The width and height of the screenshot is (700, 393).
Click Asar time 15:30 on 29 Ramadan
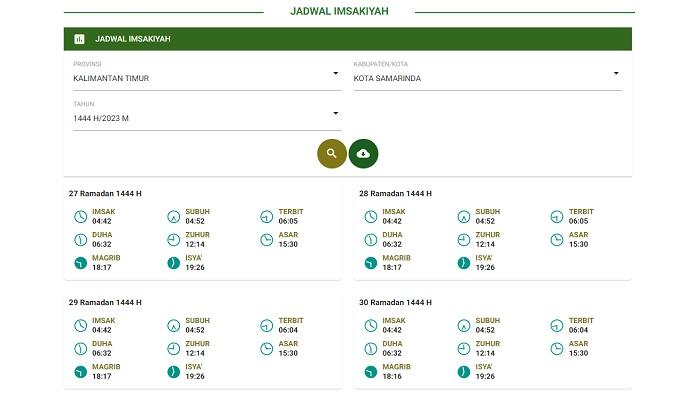tap(288, 353)
